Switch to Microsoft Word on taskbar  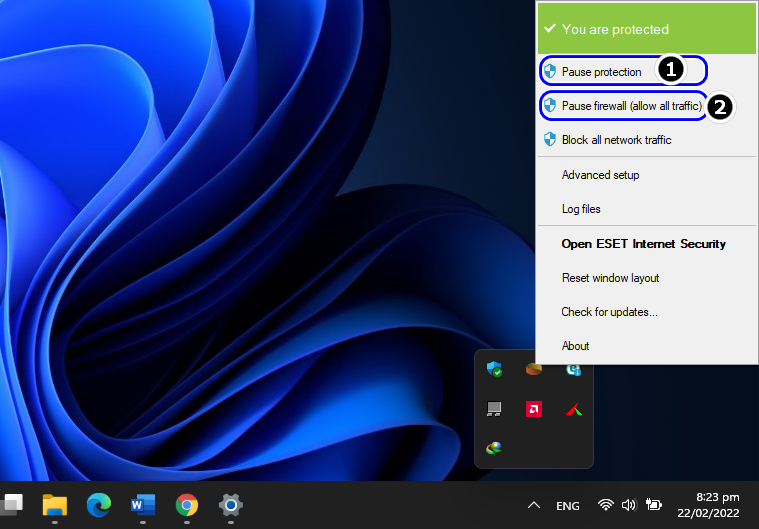(x=143, y=505)
